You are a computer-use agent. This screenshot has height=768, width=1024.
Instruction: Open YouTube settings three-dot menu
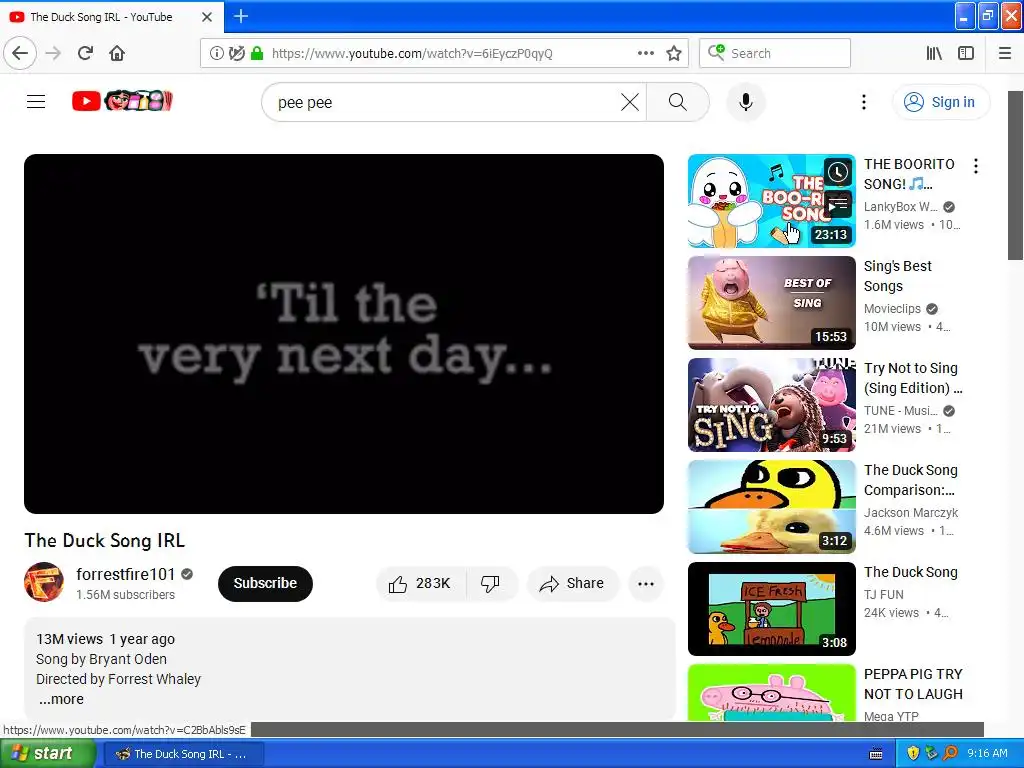tap(863, 102)
